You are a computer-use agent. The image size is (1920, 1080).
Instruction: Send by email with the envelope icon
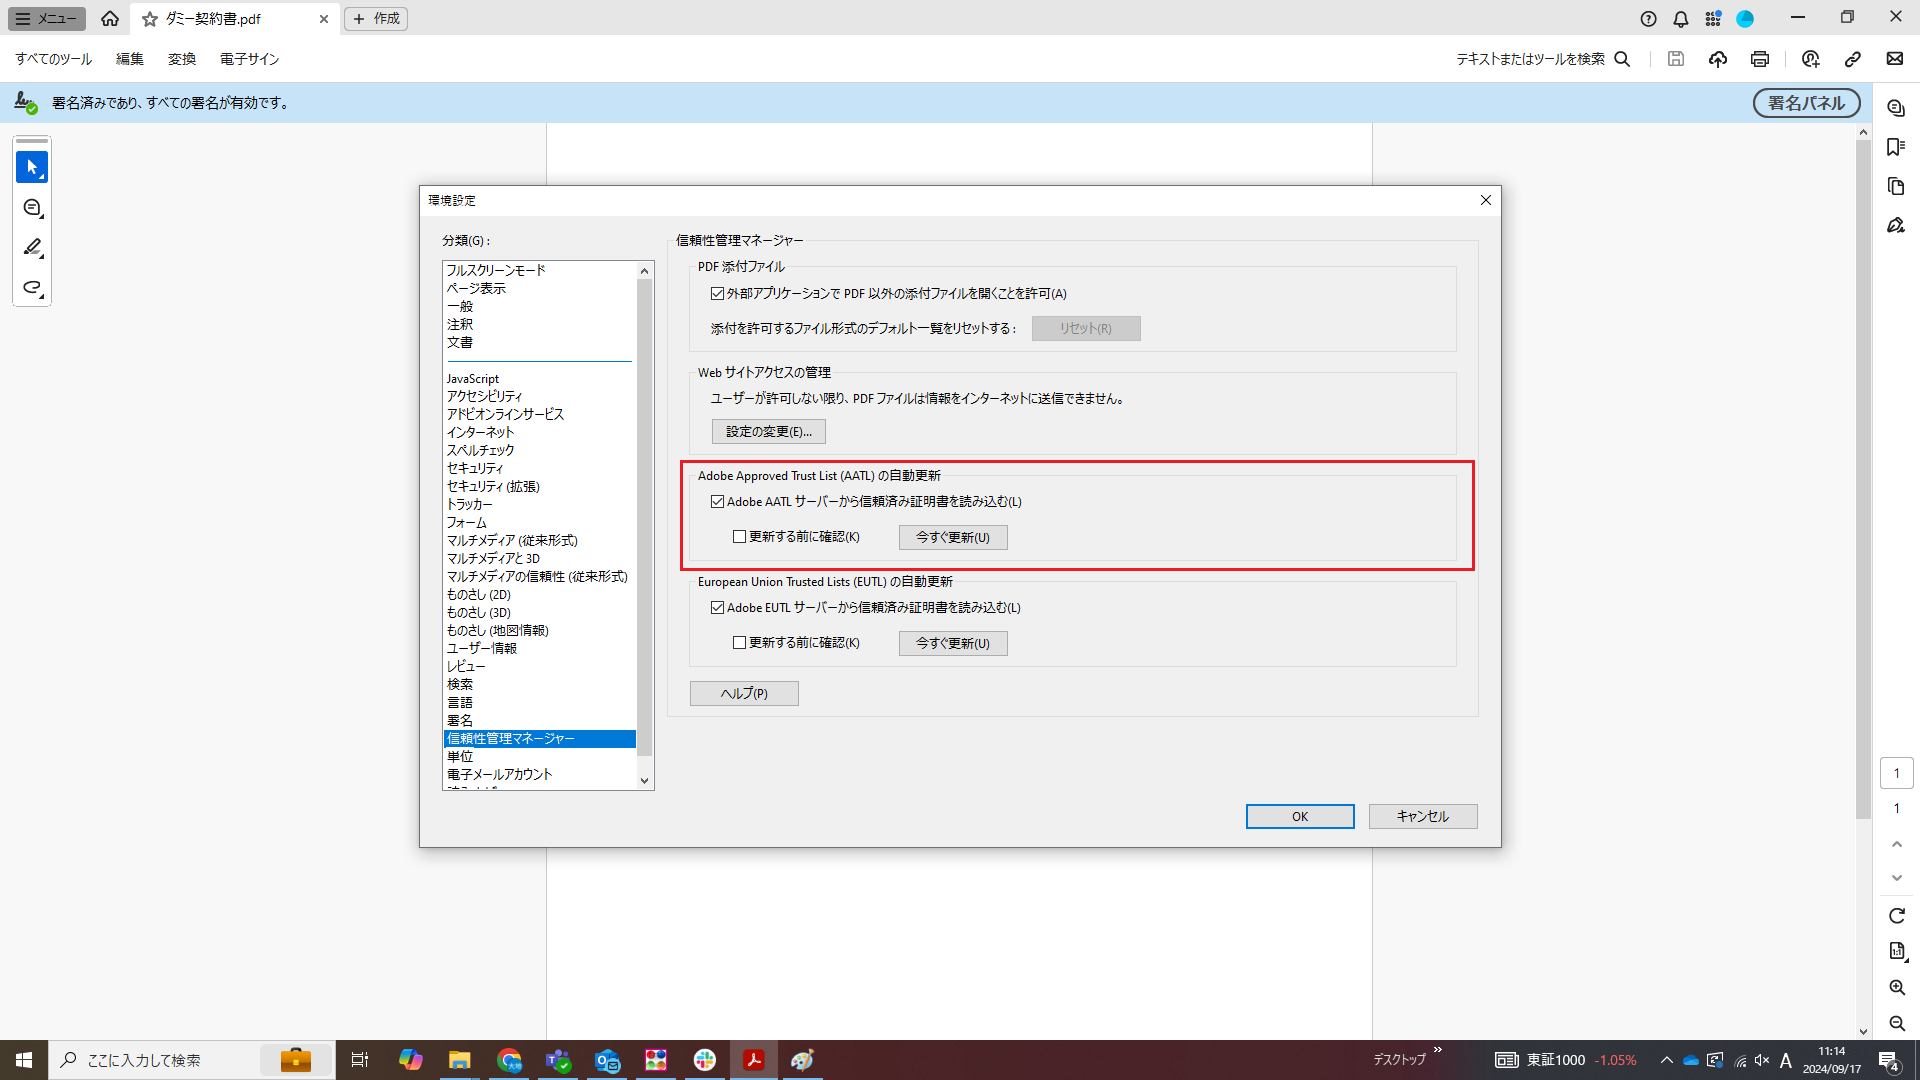1895,59
